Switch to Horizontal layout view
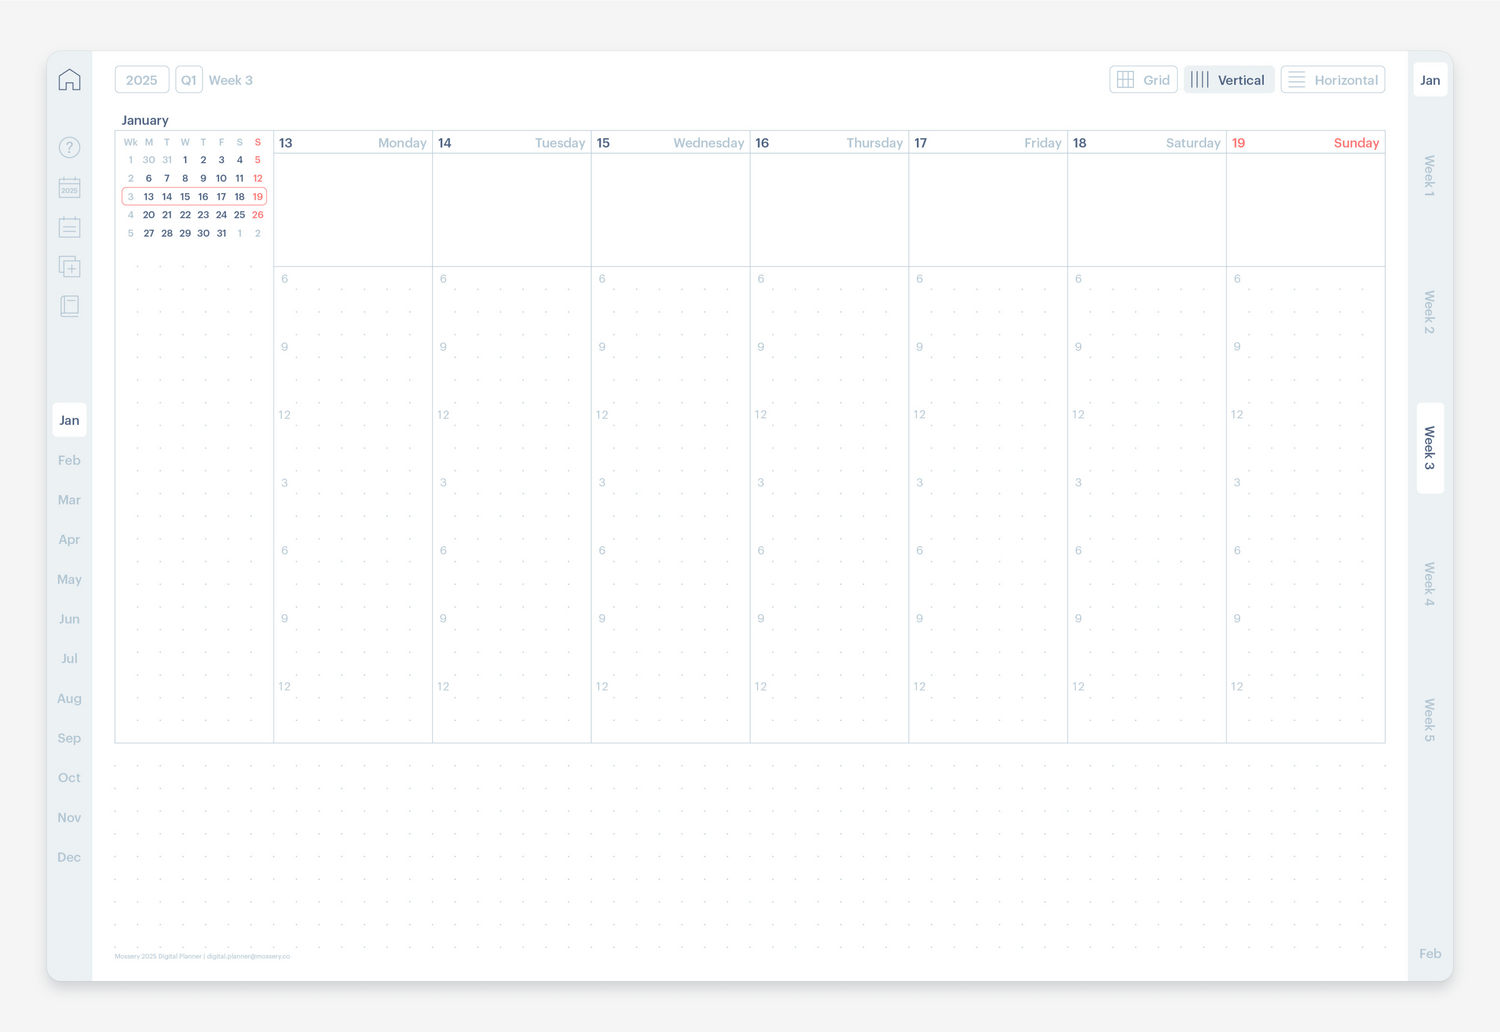This screenshot has width=1500, height=1032. click(1332, 80)
